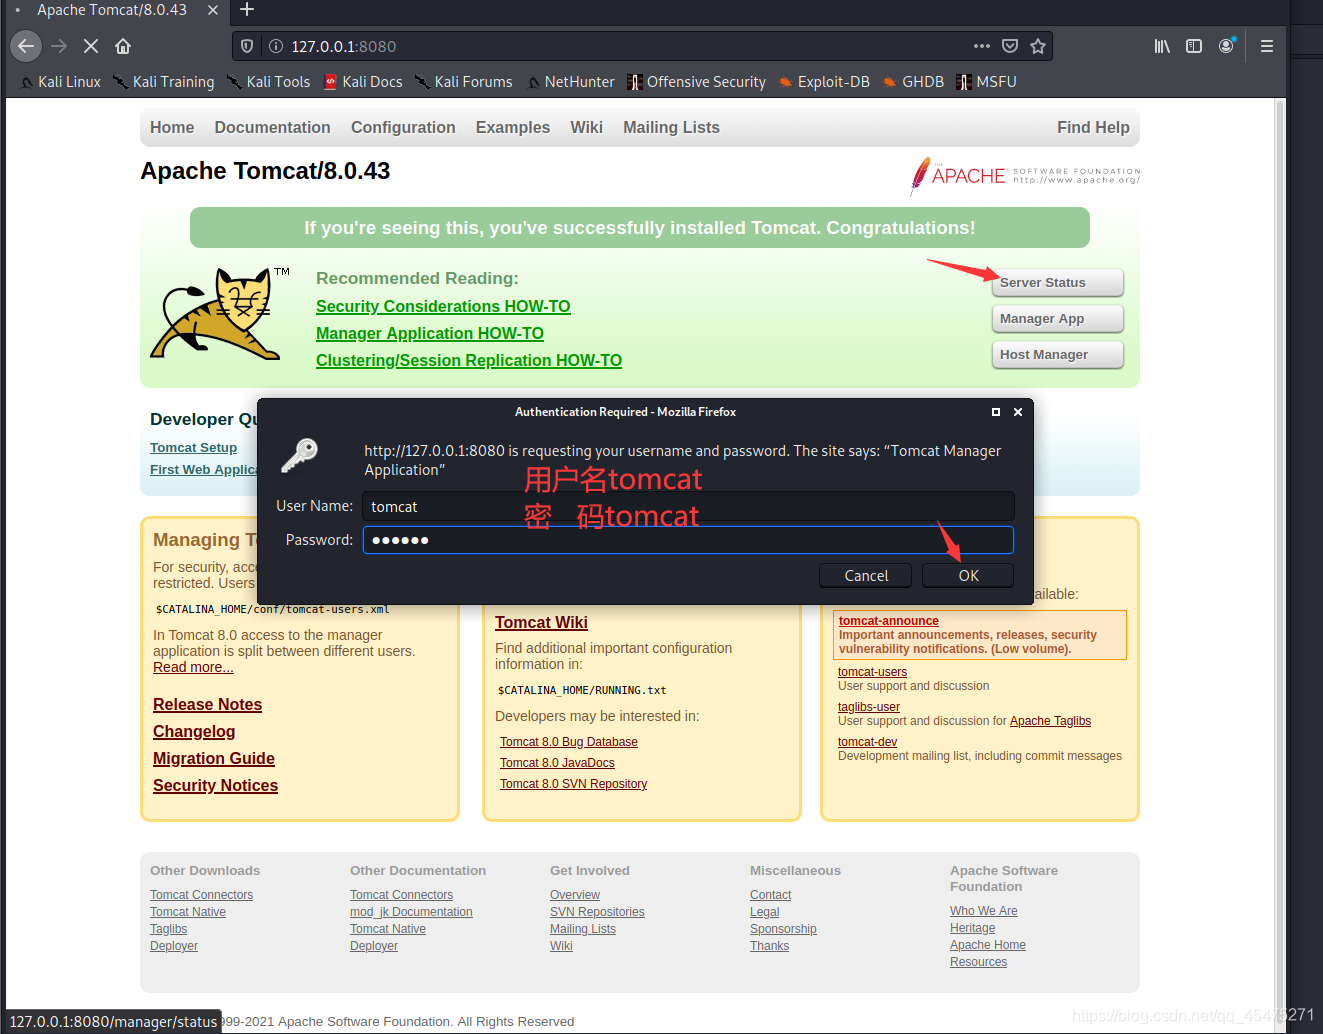This screenshot has width=1323, height=1034.
Task: Open Kali Forums bookmark
Action: (x=464, y=82)
